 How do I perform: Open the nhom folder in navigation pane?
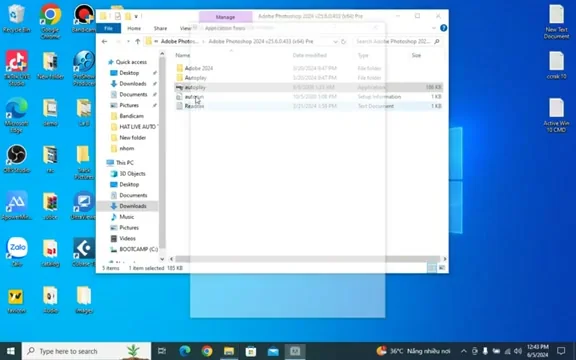pyautogui.click(x=127, y=148)
